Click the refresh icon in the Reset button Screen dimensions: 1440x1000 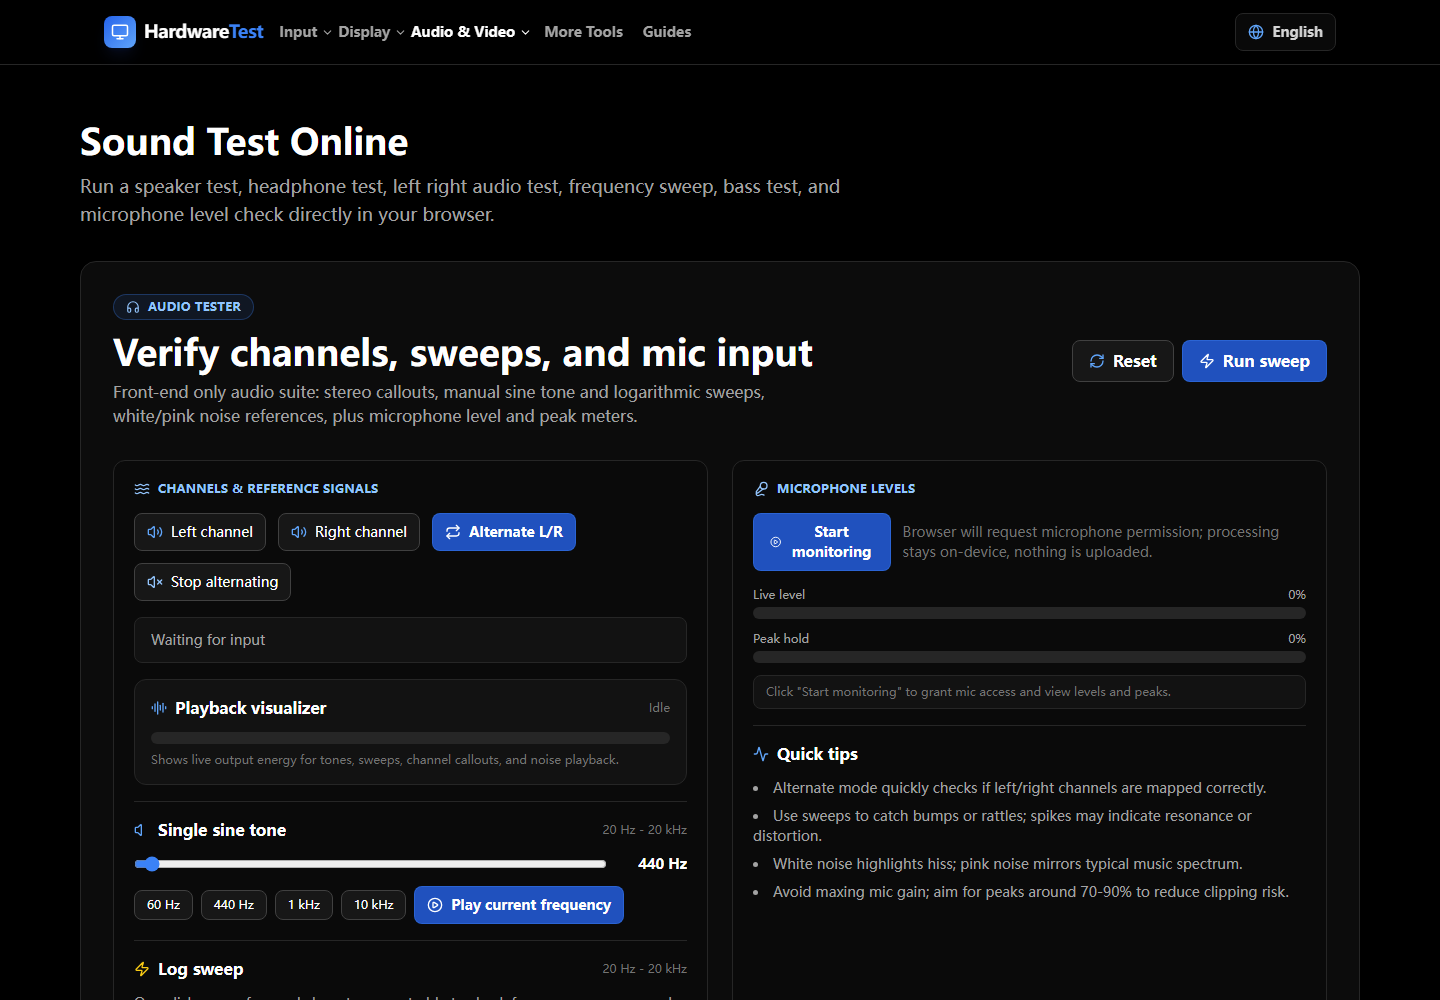(x=1097, y=361)
